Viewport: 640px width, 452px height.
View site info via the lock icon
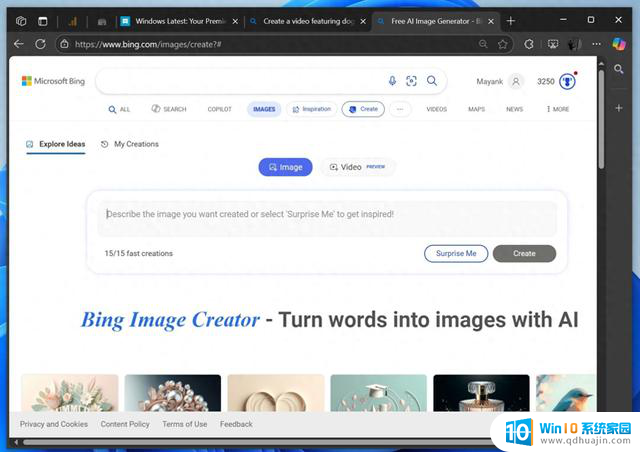(64, 44)
